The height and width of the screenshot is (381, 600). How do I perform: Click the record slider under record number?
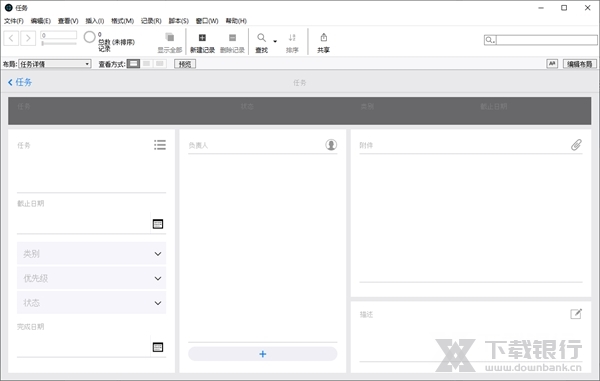pyautogui.click(x=59, y=44)
